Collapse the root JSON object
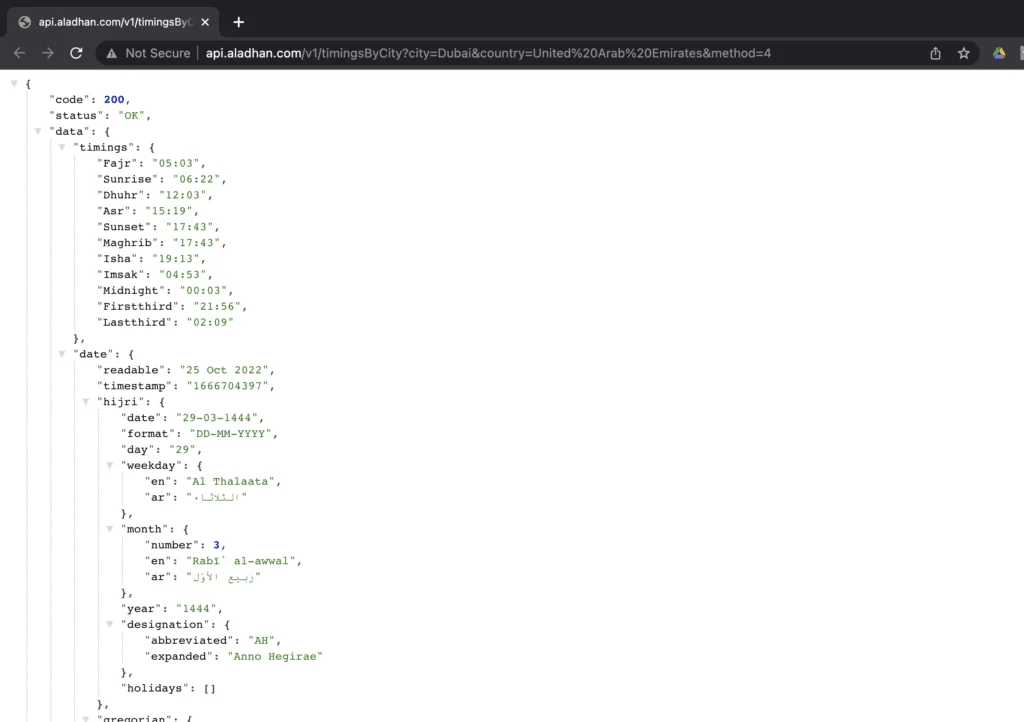 pyautogui.click(x=14, y=84)
